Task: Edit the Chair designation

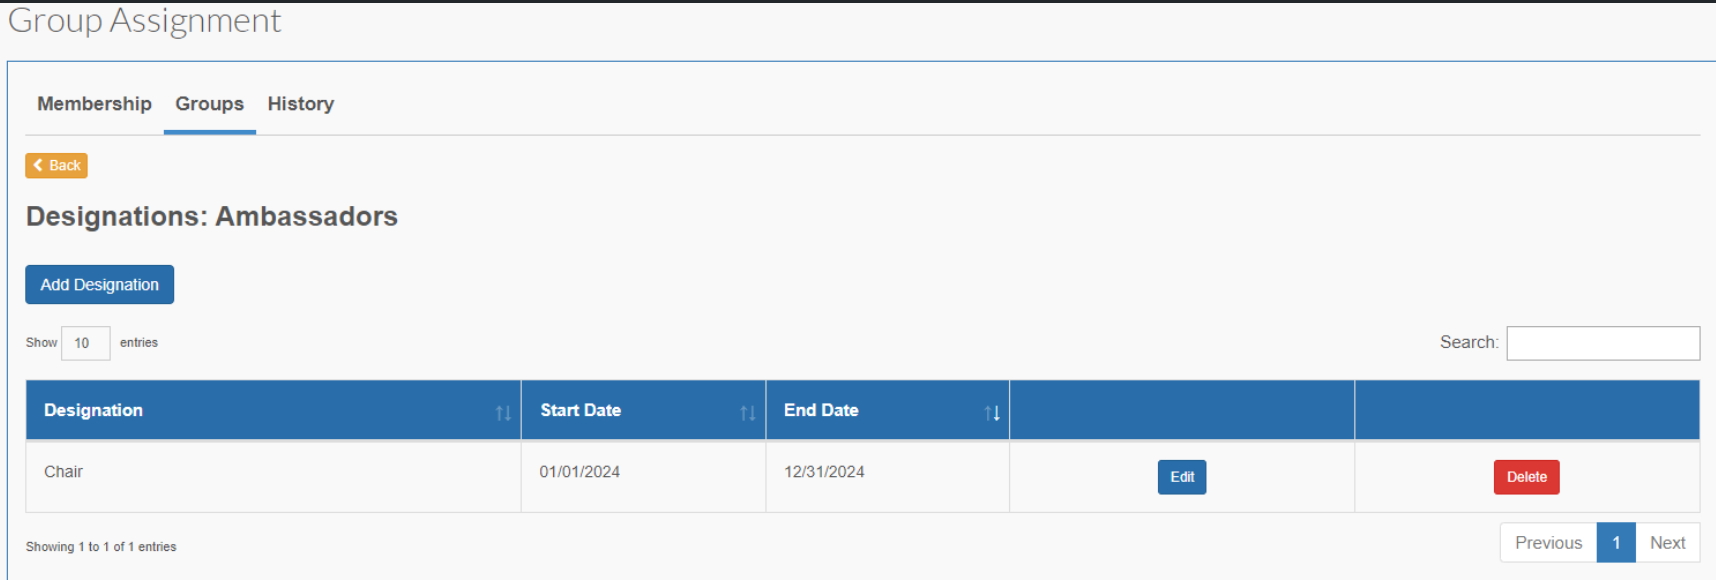Action: click(x=1182, y=477)
